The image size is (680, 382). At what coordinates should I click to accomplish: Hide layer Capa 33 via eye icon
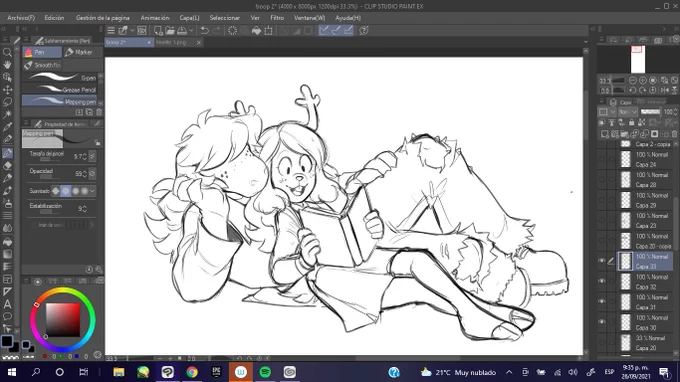click(x=602, y=261)
